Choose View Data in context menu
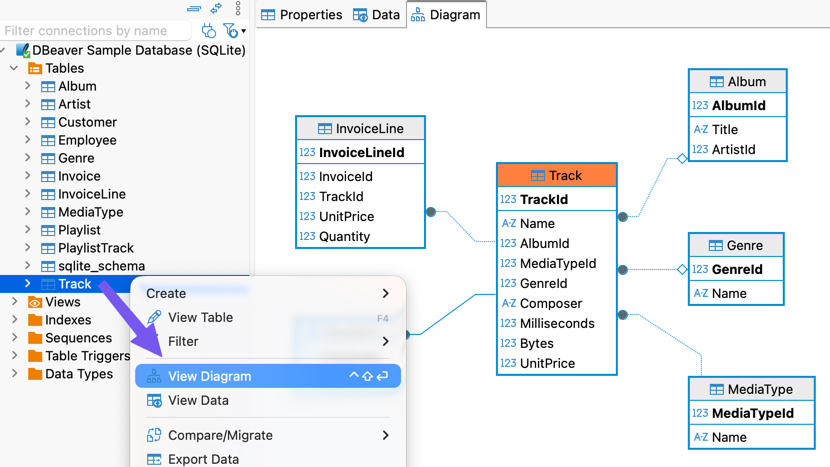 click(x=198, y=400)
